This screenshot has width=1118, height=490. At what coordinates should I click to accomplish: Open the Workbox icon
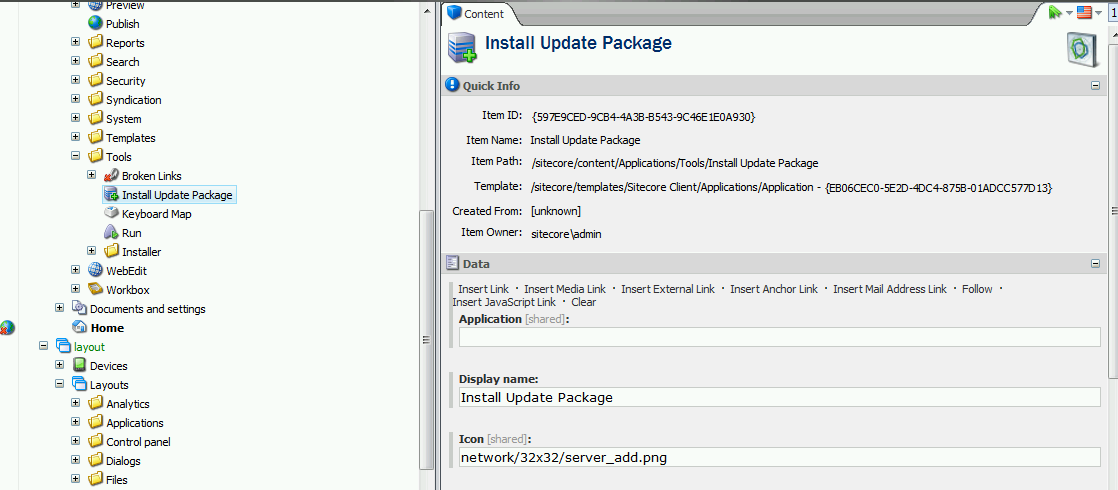[x=95, y=290]
